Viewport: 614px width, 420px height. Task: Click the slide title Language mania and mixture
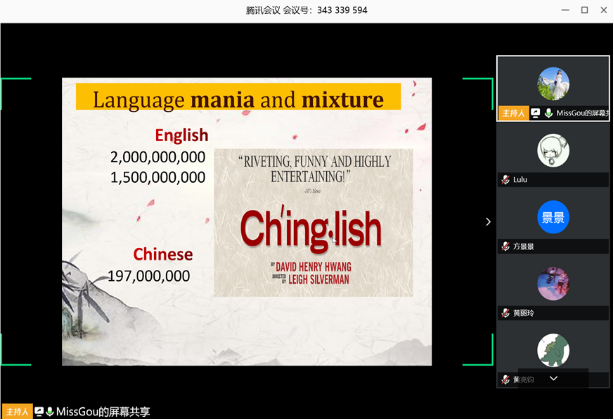pos(238,99)
